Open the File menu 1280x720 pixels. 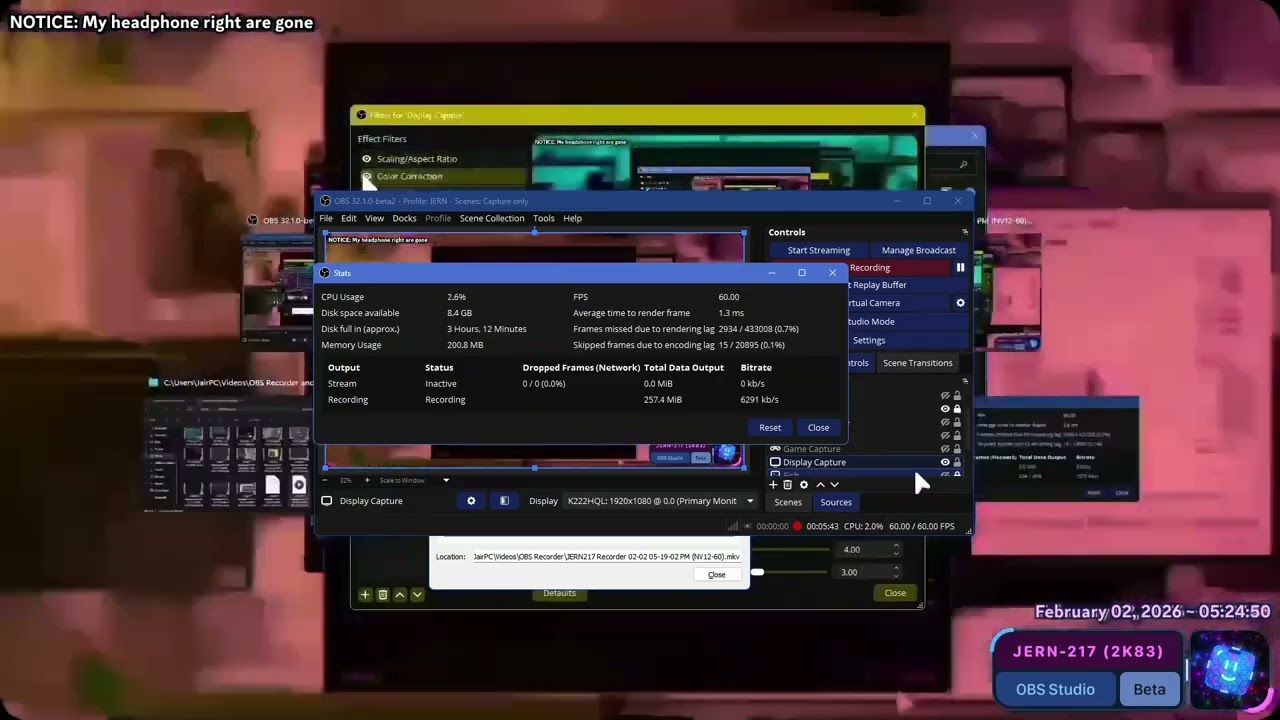[326, 218]
